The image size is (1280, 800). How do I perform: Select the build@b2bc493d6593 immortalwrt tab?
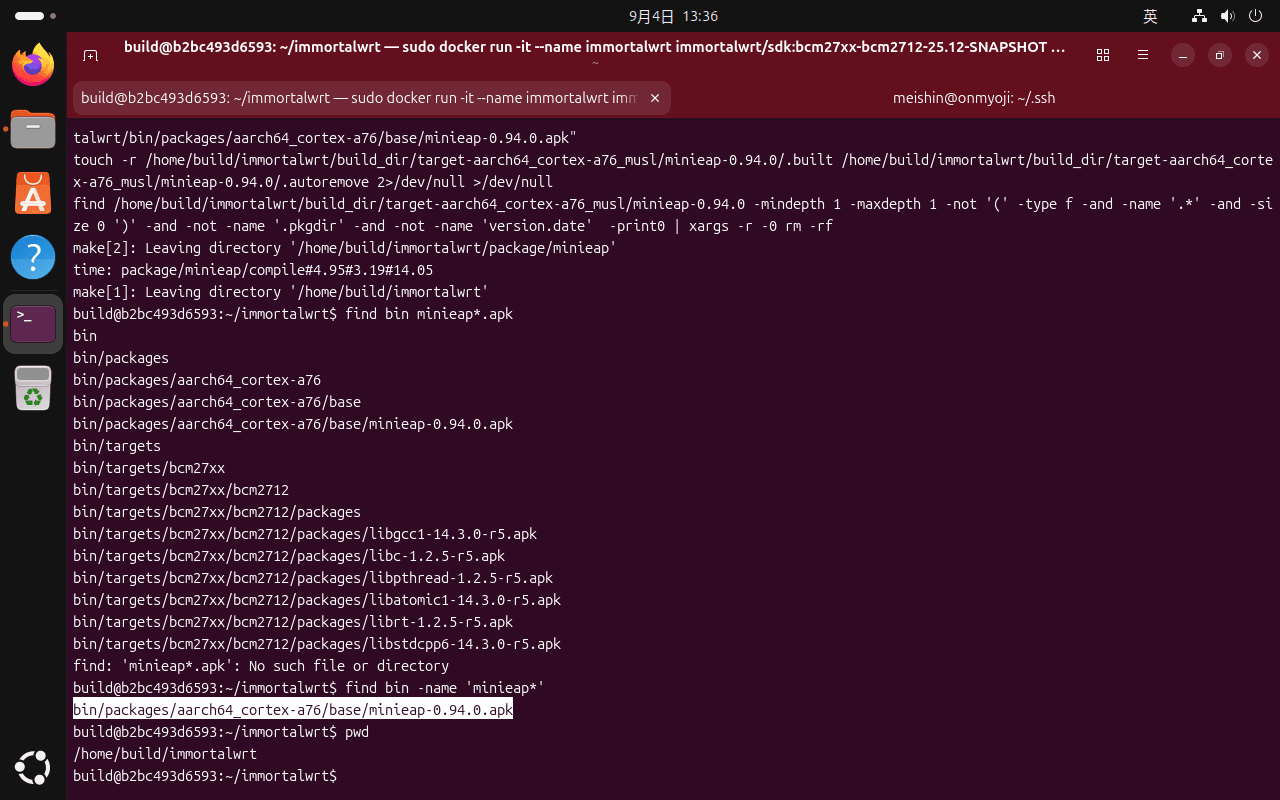[x=358, y=98]
